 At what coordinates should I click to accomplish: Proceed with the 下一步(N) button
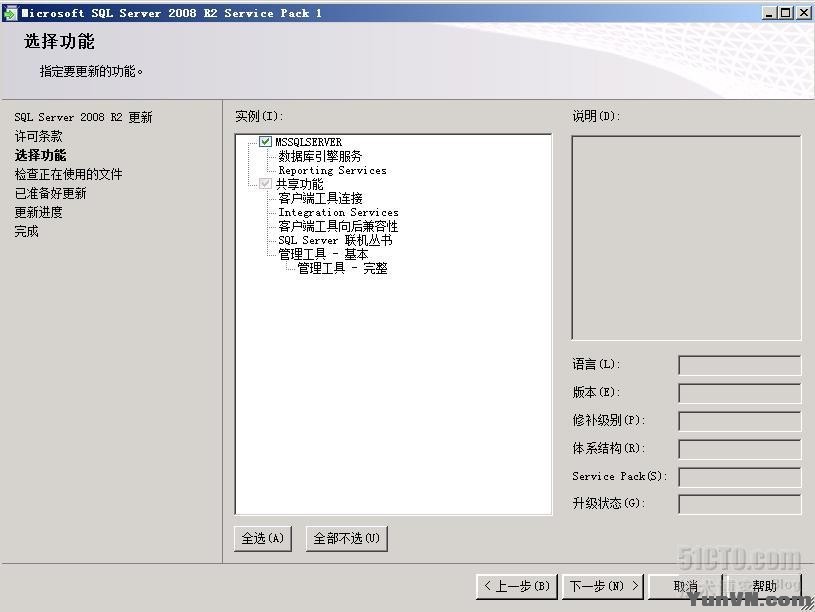[x=603, y=587]
